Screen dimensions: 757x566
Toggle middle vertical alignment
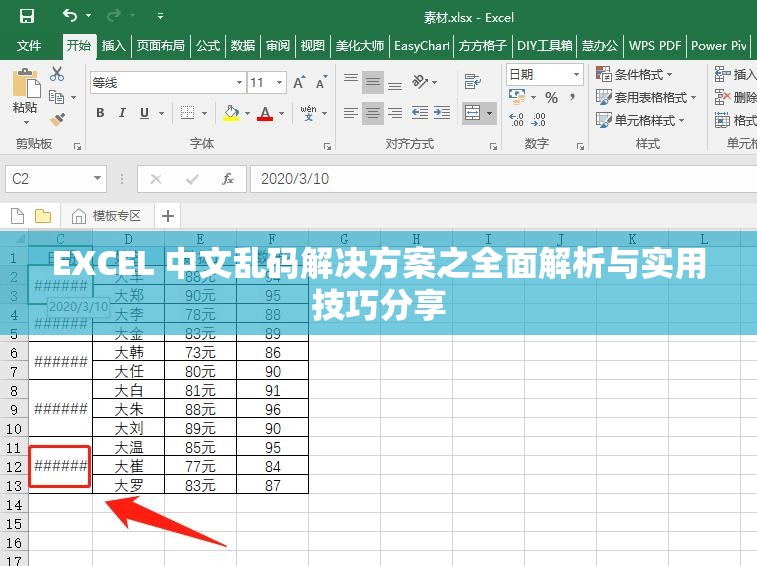[x=373, y=82]
